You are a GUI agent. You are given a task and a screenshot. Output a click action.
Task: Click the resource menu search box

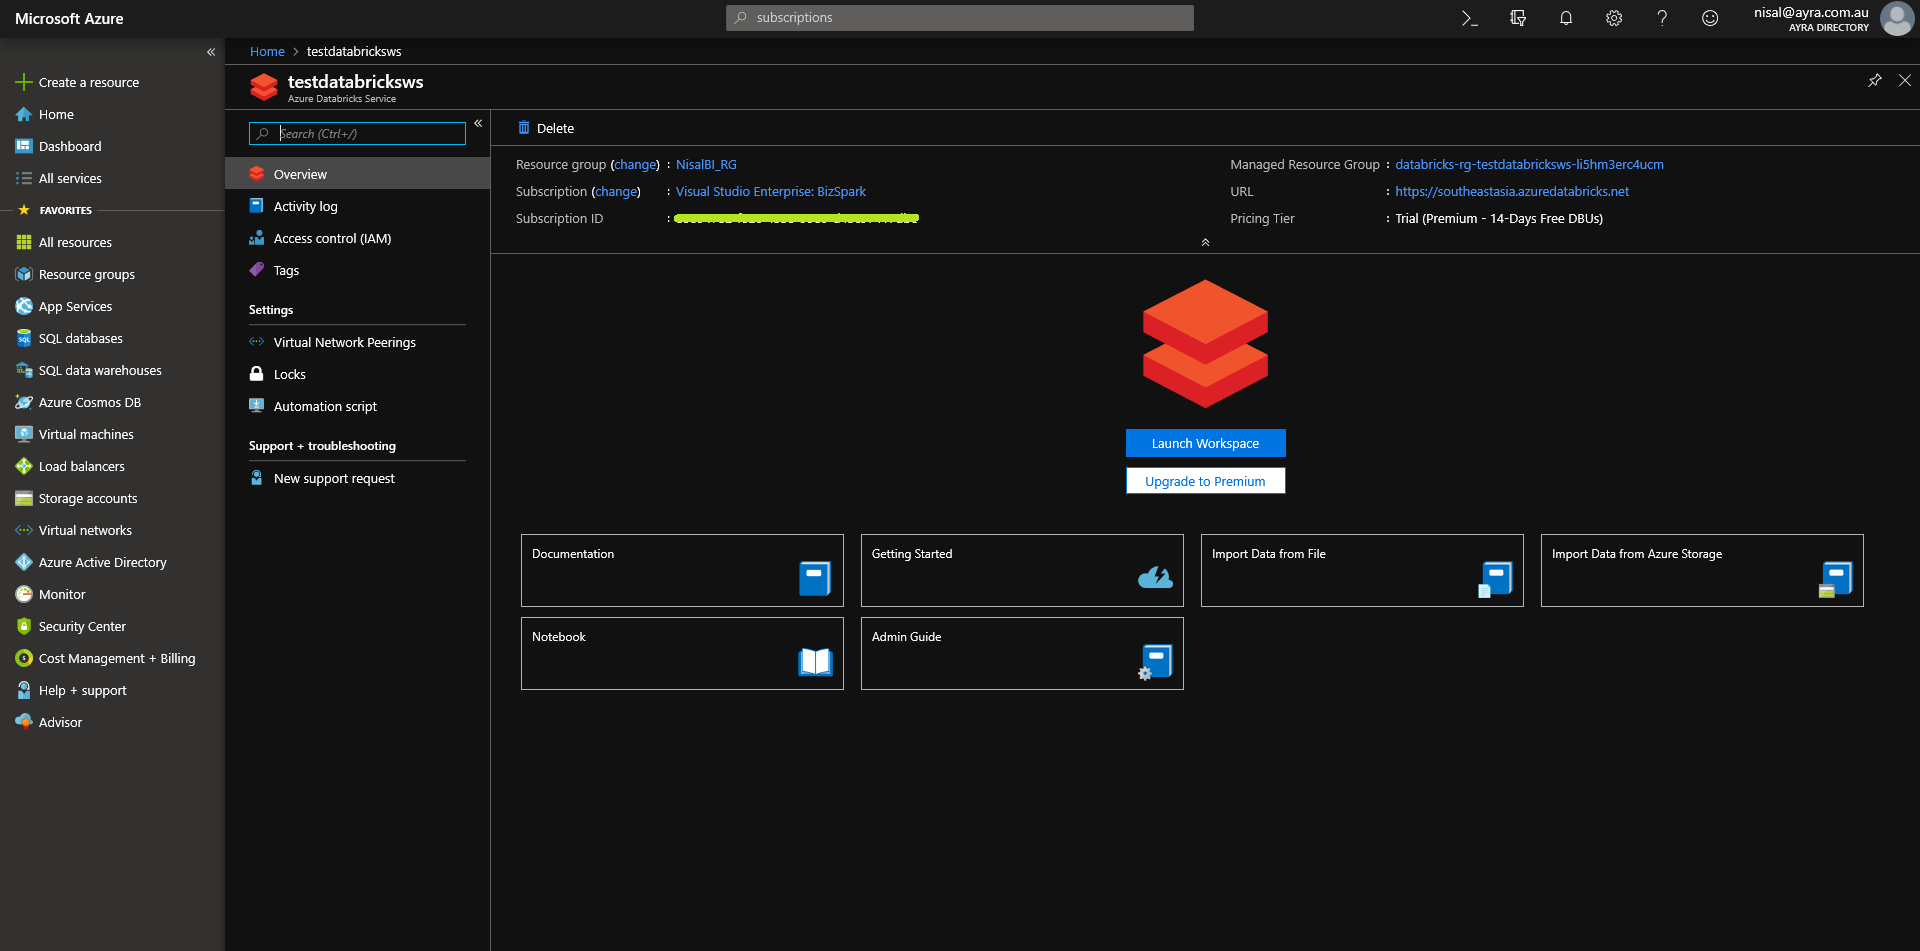[357, 133]
